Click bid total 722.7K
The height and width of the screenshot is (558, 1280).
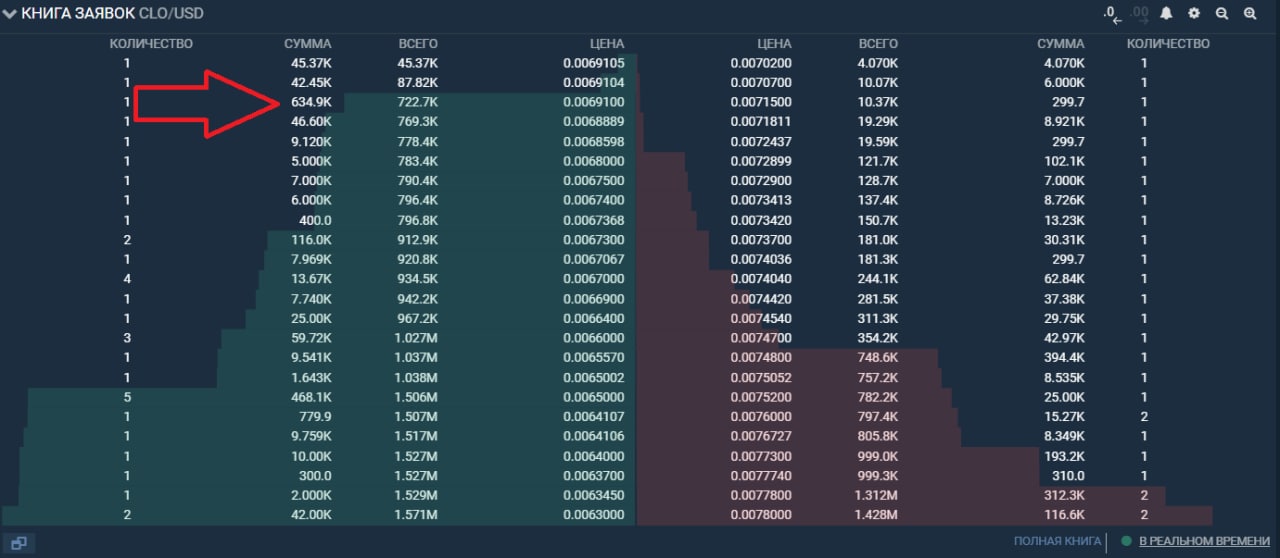pyautogui.click(x=418, y=102)
